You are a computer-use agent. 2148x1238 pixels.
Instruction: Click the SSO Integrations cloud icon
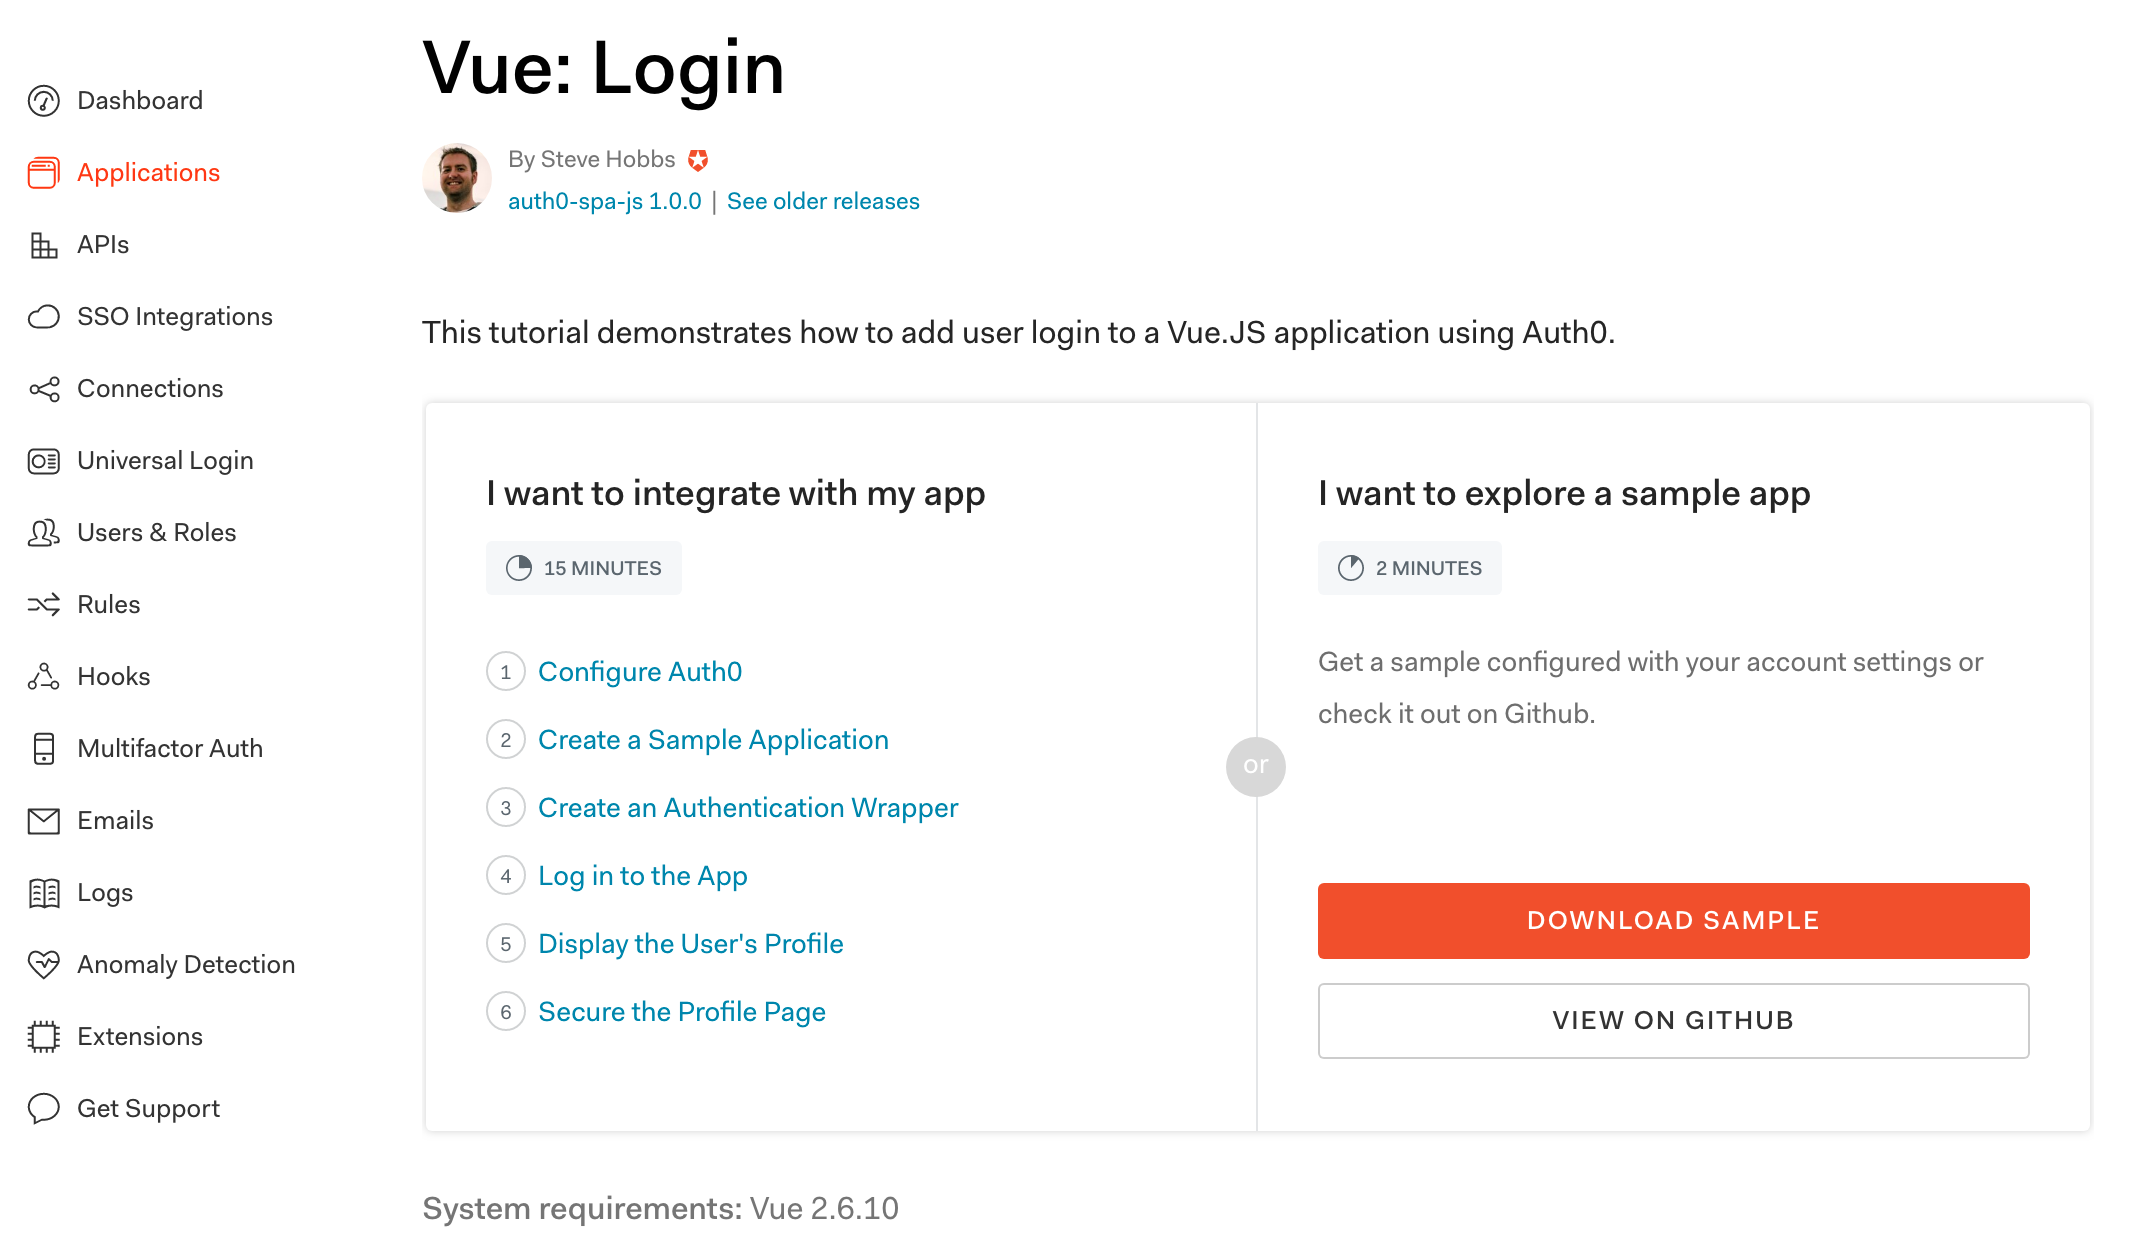click(44, 317)
